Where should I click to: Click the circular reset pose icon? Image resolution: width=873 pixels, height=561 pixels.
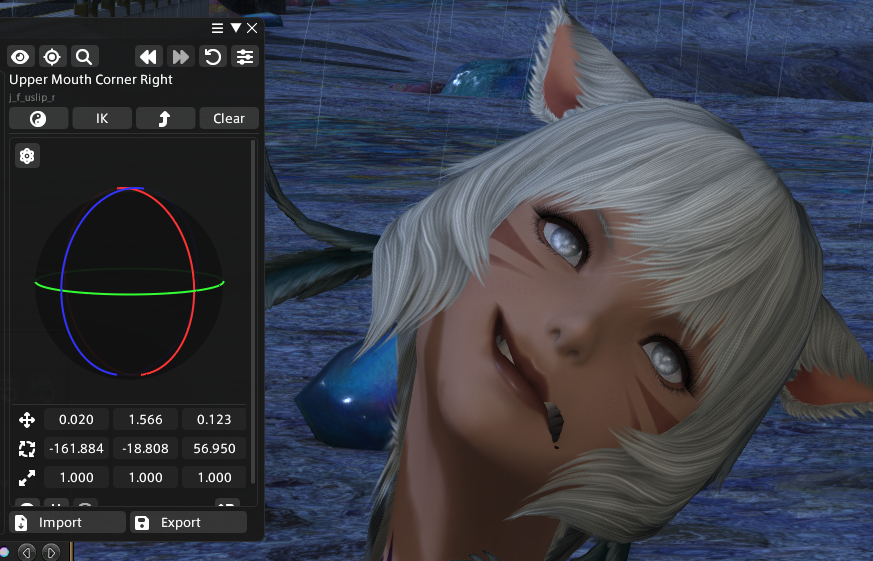pyautogui.click(x=213, y=57)
